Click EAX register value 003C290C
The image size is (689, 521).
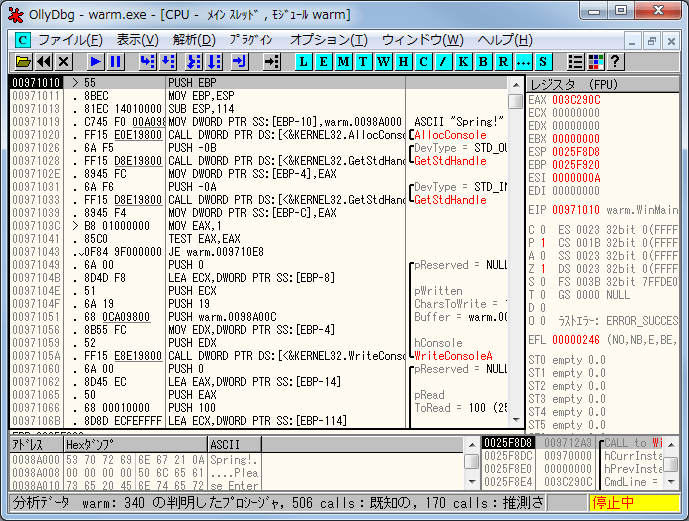tap(576, 100)
